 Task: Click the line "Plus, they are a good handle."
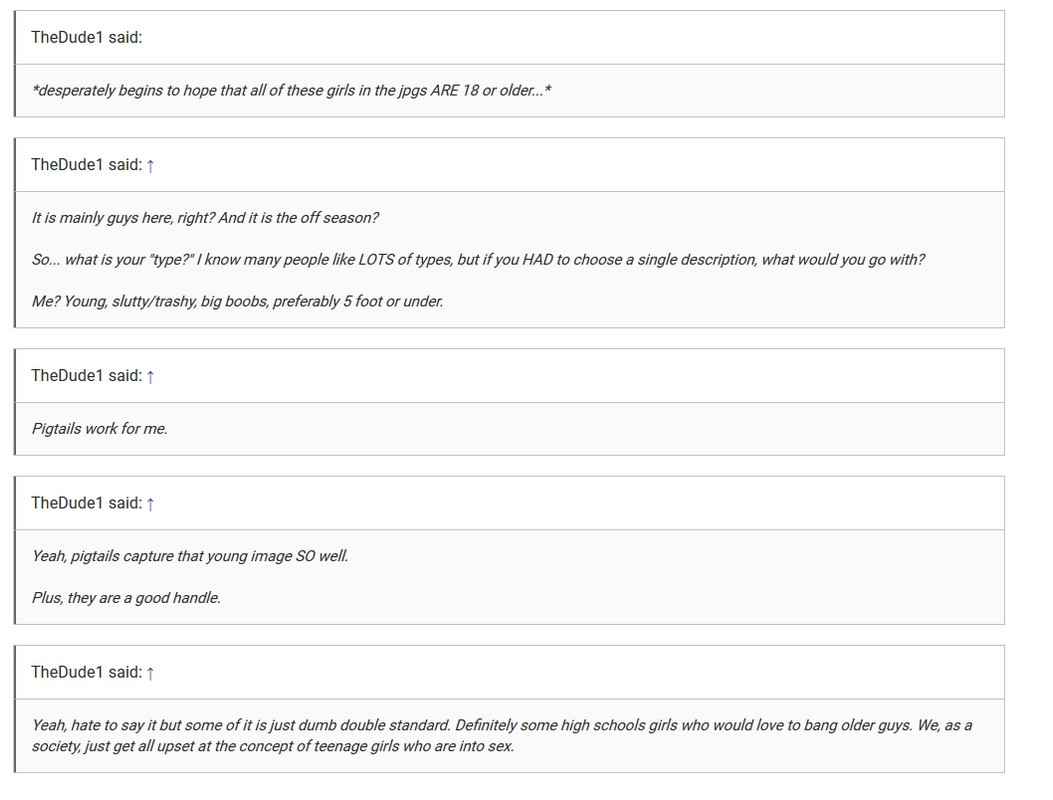126,598
